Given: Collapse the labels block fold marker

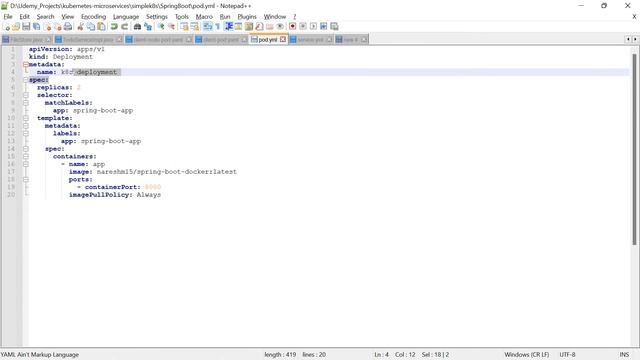Looking at the screenshot, I should (26, 133).
